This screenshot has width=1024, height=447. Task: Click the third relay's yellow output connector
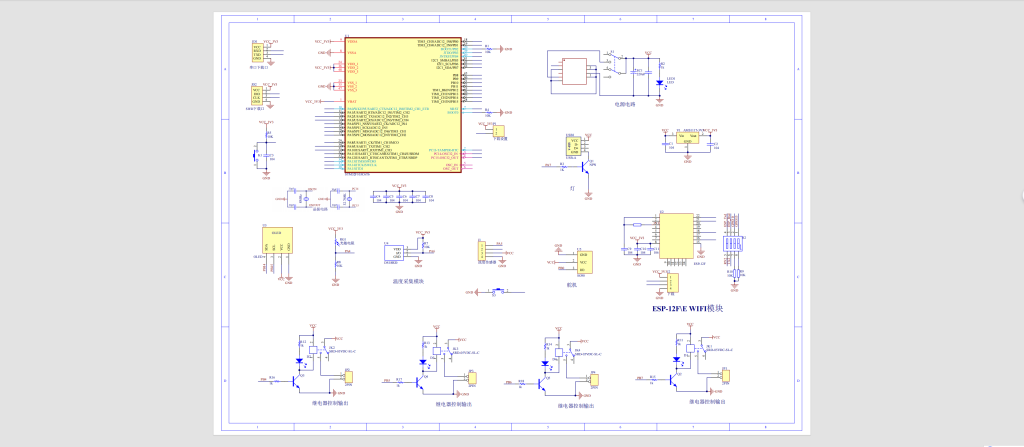click(x=593, y=379)
